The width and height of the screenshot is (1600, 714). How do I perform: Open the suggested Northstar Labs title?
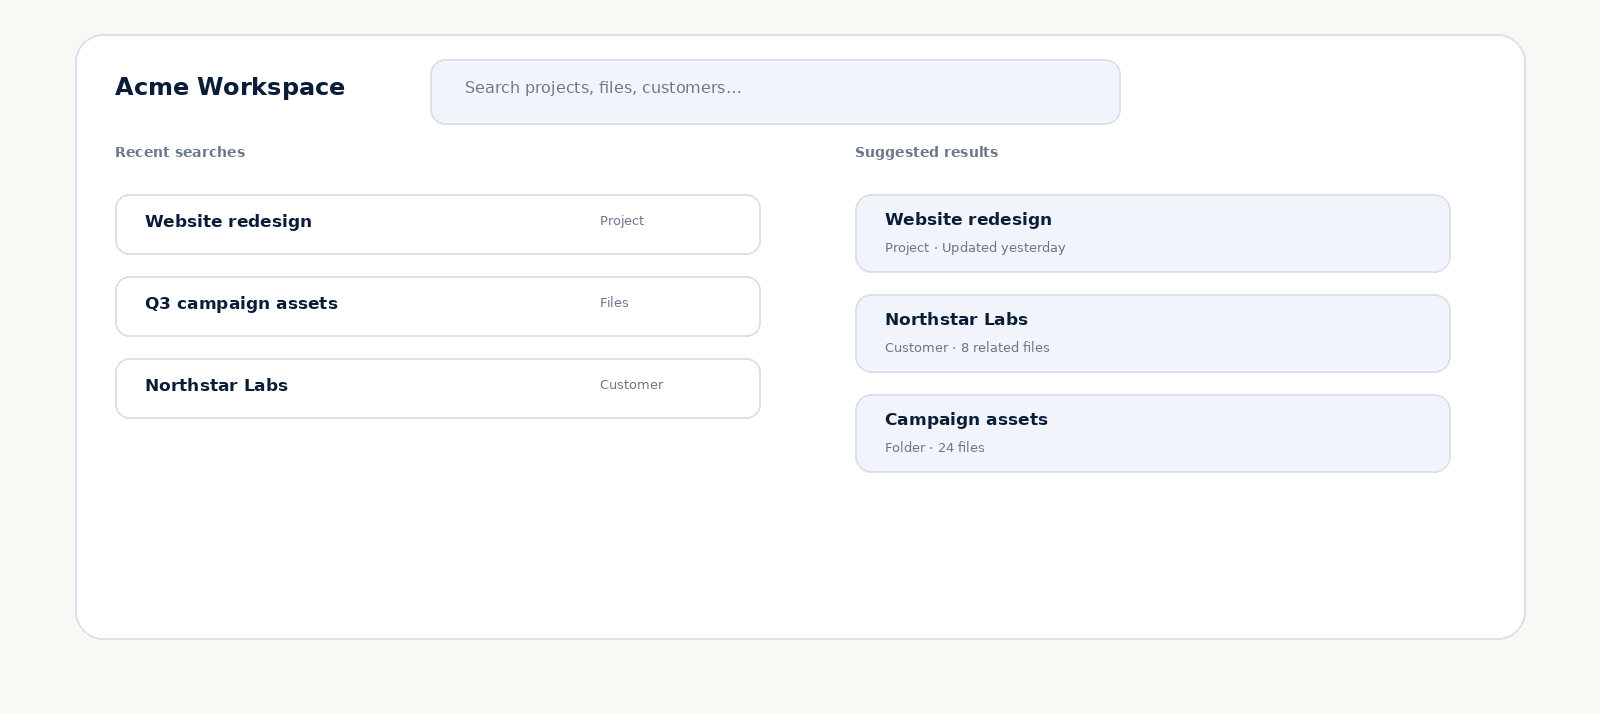(x=956, y=319)
